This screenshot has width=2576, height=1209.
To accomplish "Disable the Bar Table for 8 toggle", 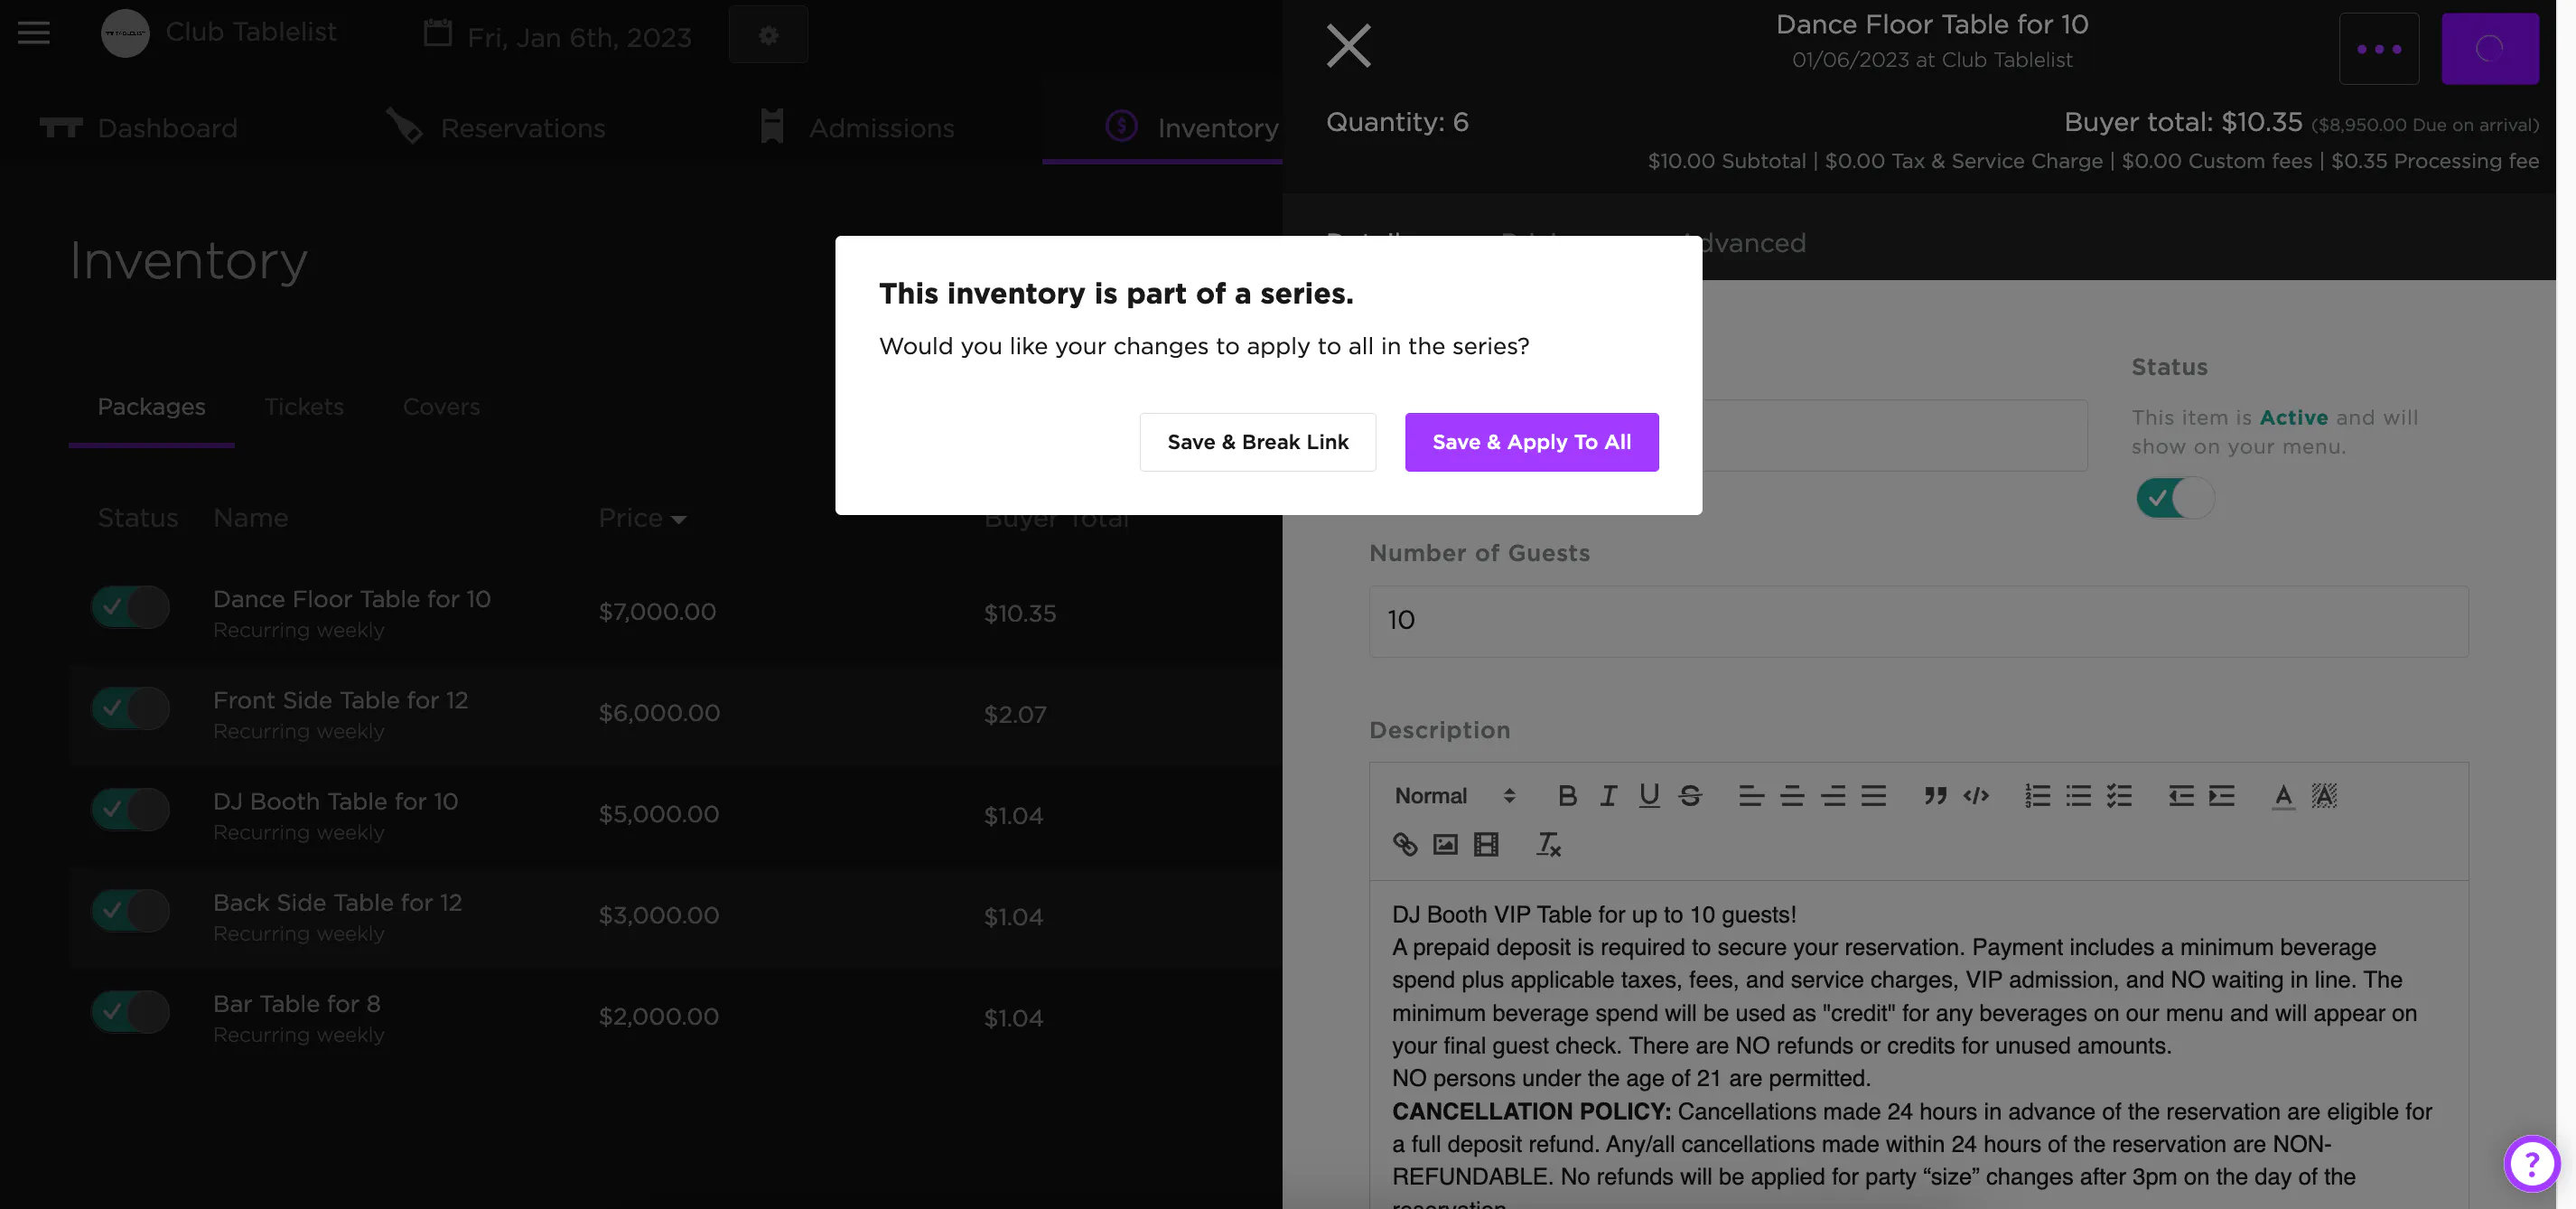I will point(131,1011).
